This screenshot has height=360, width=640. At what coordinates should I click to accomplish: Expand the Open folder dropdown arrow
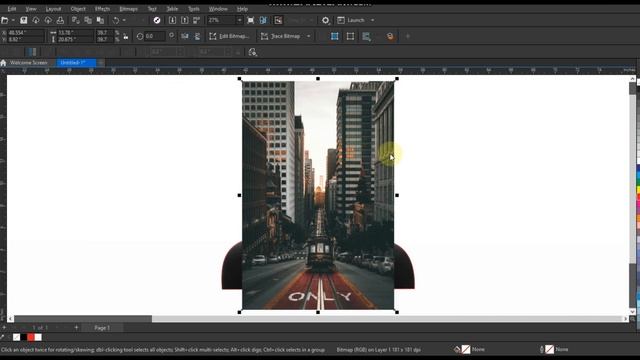click(13, 20)
